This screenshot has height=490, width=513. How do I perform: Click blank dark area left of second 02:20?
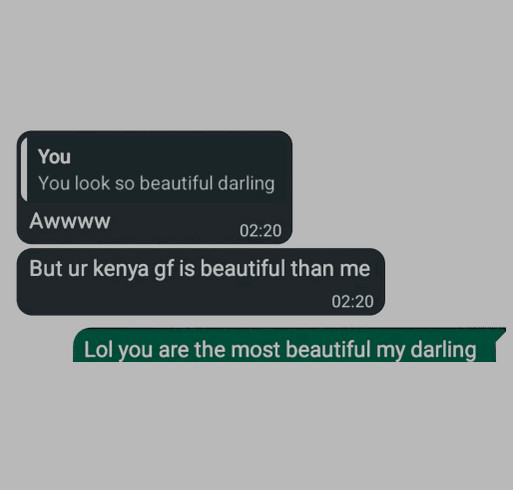(x=173, y=300)
